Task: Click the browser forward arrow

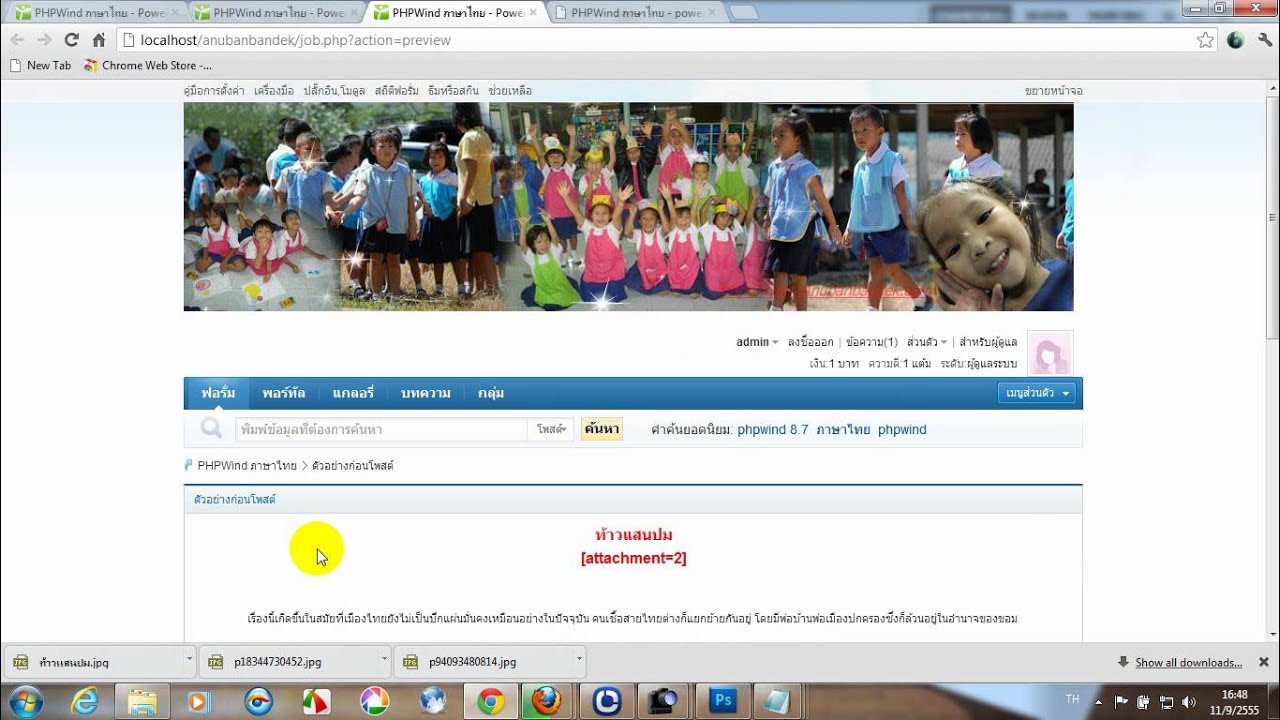Action: 44,40
